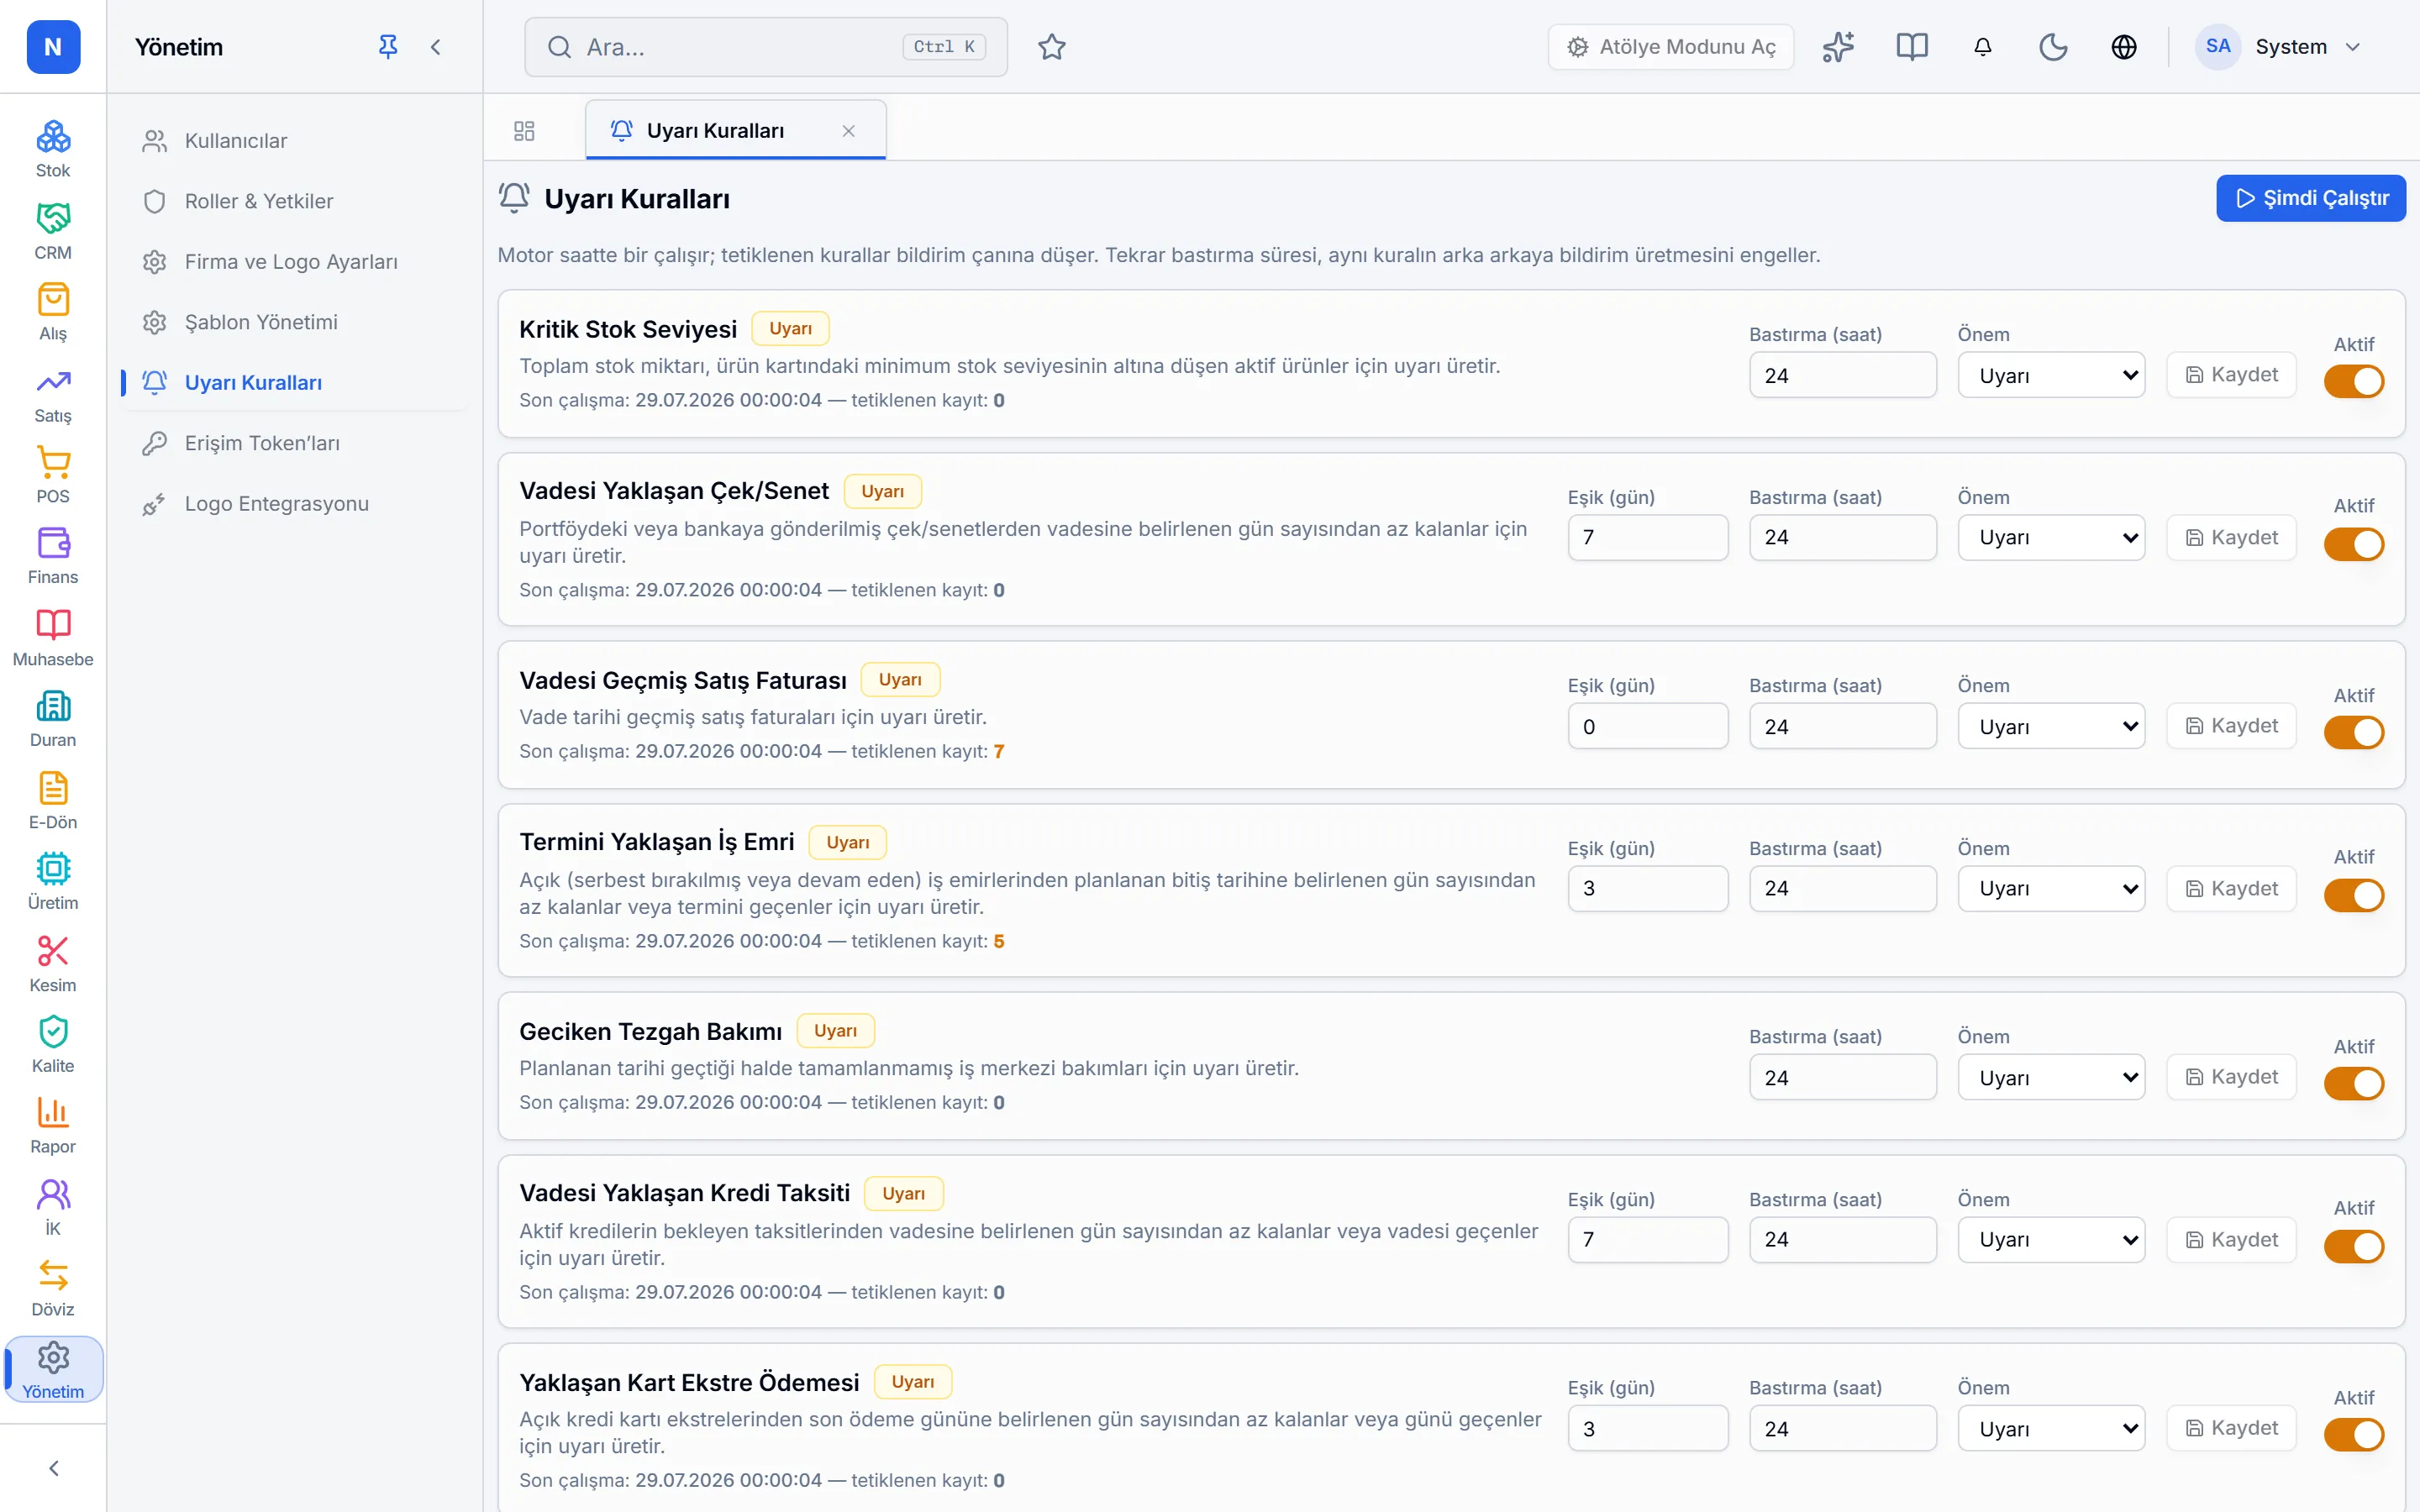Click the Eşik (gün) field for Vadesi Yaklaşan Kredi Taksiti
Screen dimensions: 2420x1512
point(1647,1239)
